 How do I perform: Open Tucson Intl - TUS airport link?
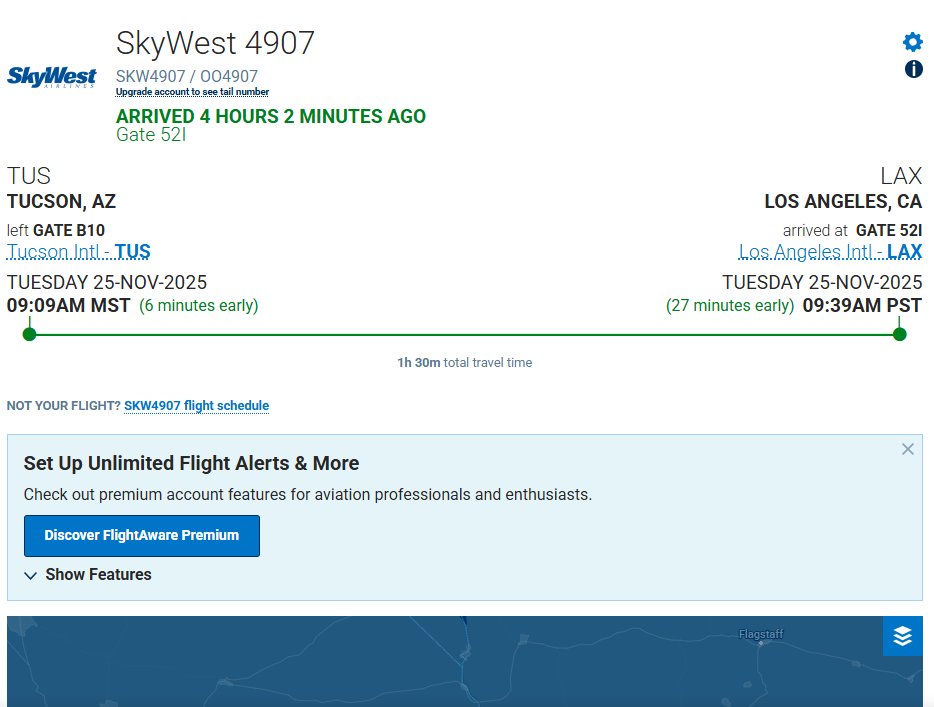click(x=79, y=251)
